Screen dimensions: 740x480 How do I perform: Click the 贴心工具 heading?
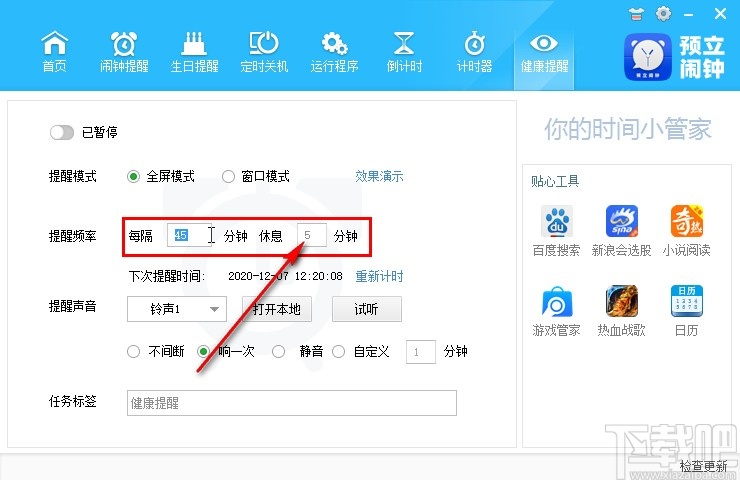click(555, 181)
